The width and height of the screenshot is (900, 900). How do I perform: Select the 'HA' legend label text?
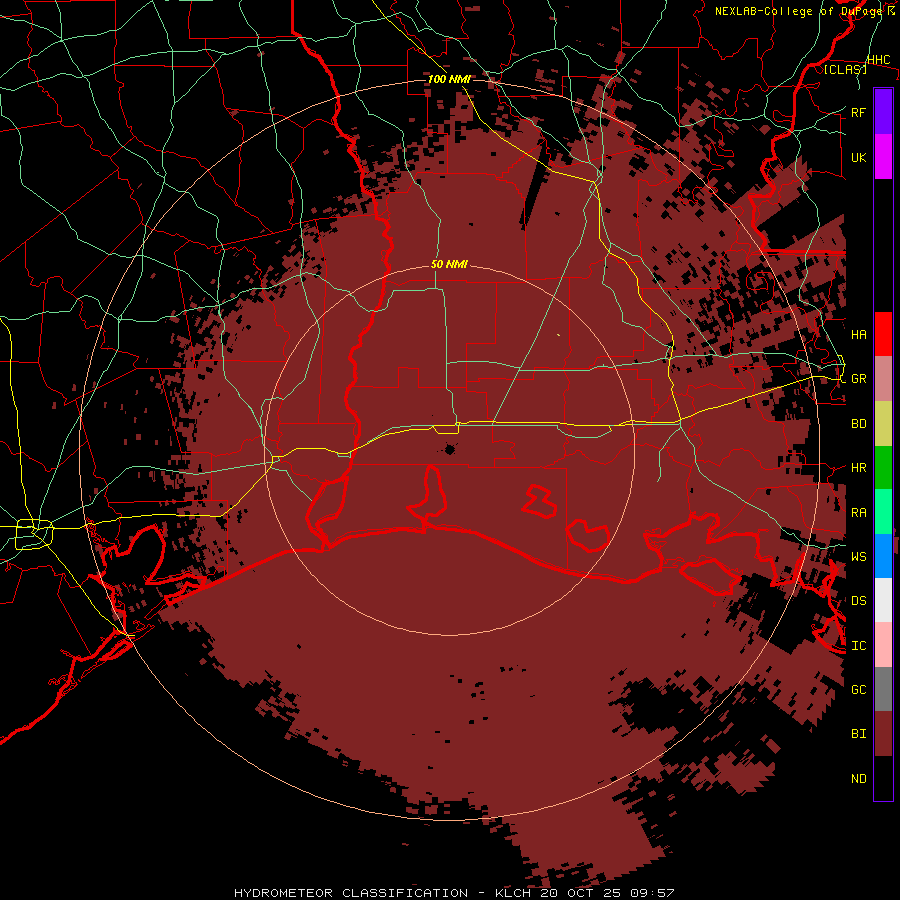[x=858, y=335]
